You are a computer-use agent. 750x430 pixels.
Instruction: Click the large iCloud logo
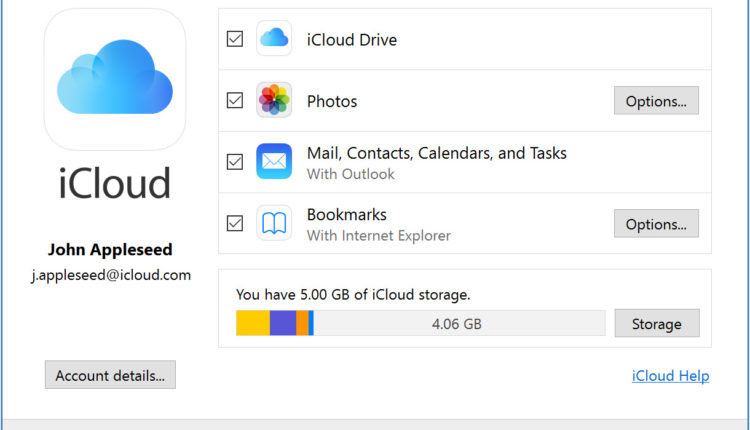(115, 79)
